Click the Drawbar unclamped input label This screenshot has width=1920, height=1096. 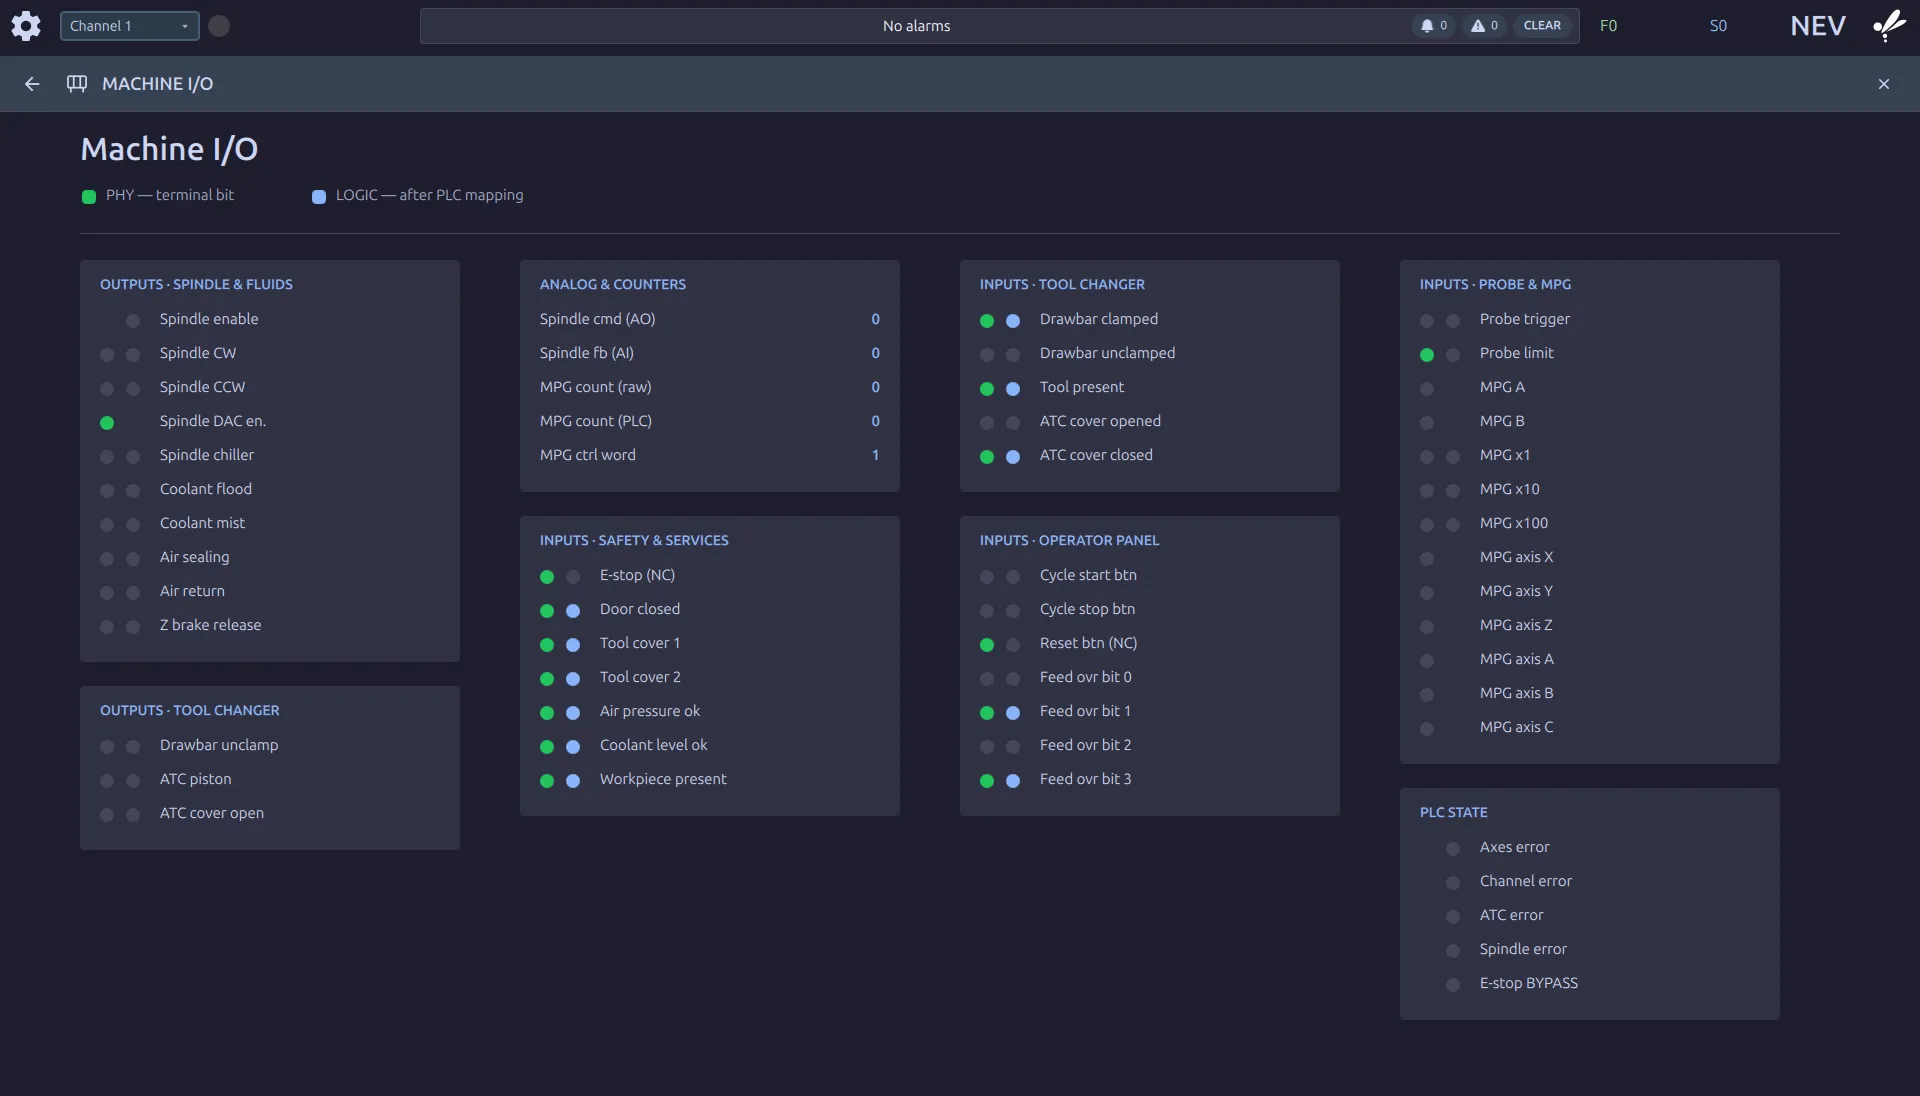click(1107, 353)
